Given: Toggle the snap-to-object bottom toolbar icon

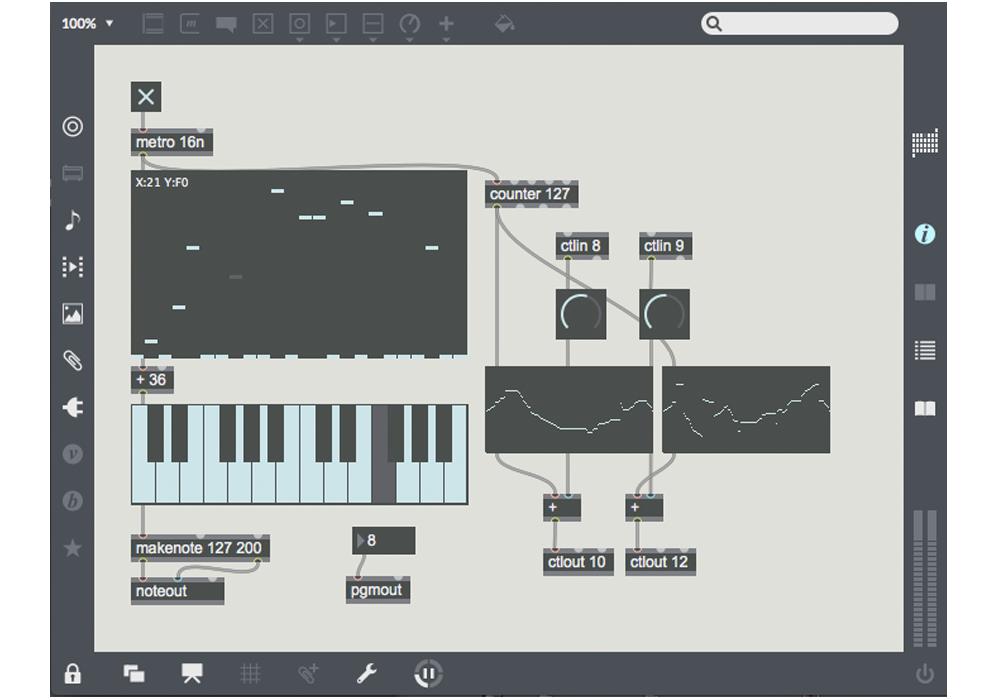Looking at the screenshot, I should click(x=308, y=673).
